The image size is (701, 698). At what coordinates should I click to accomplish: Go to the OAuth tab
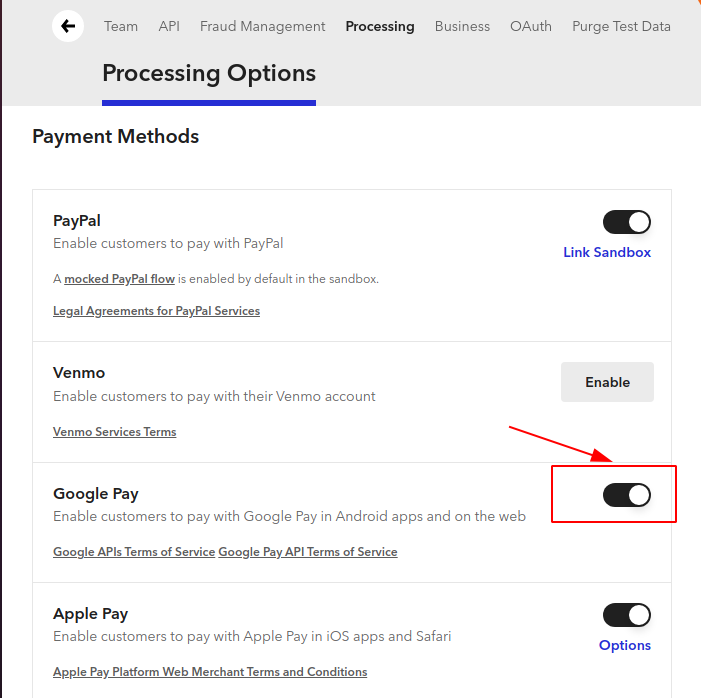coord(531,26)
